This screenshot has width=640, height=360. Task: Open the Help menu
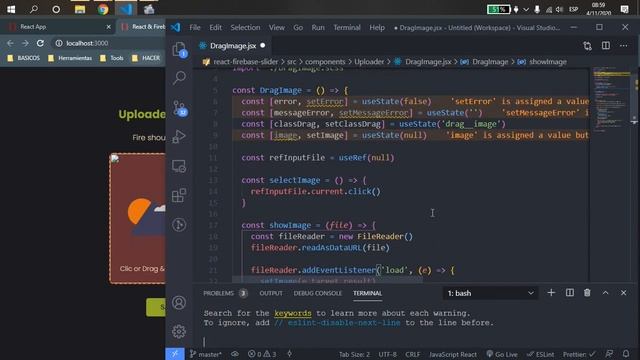pos(377,27)
